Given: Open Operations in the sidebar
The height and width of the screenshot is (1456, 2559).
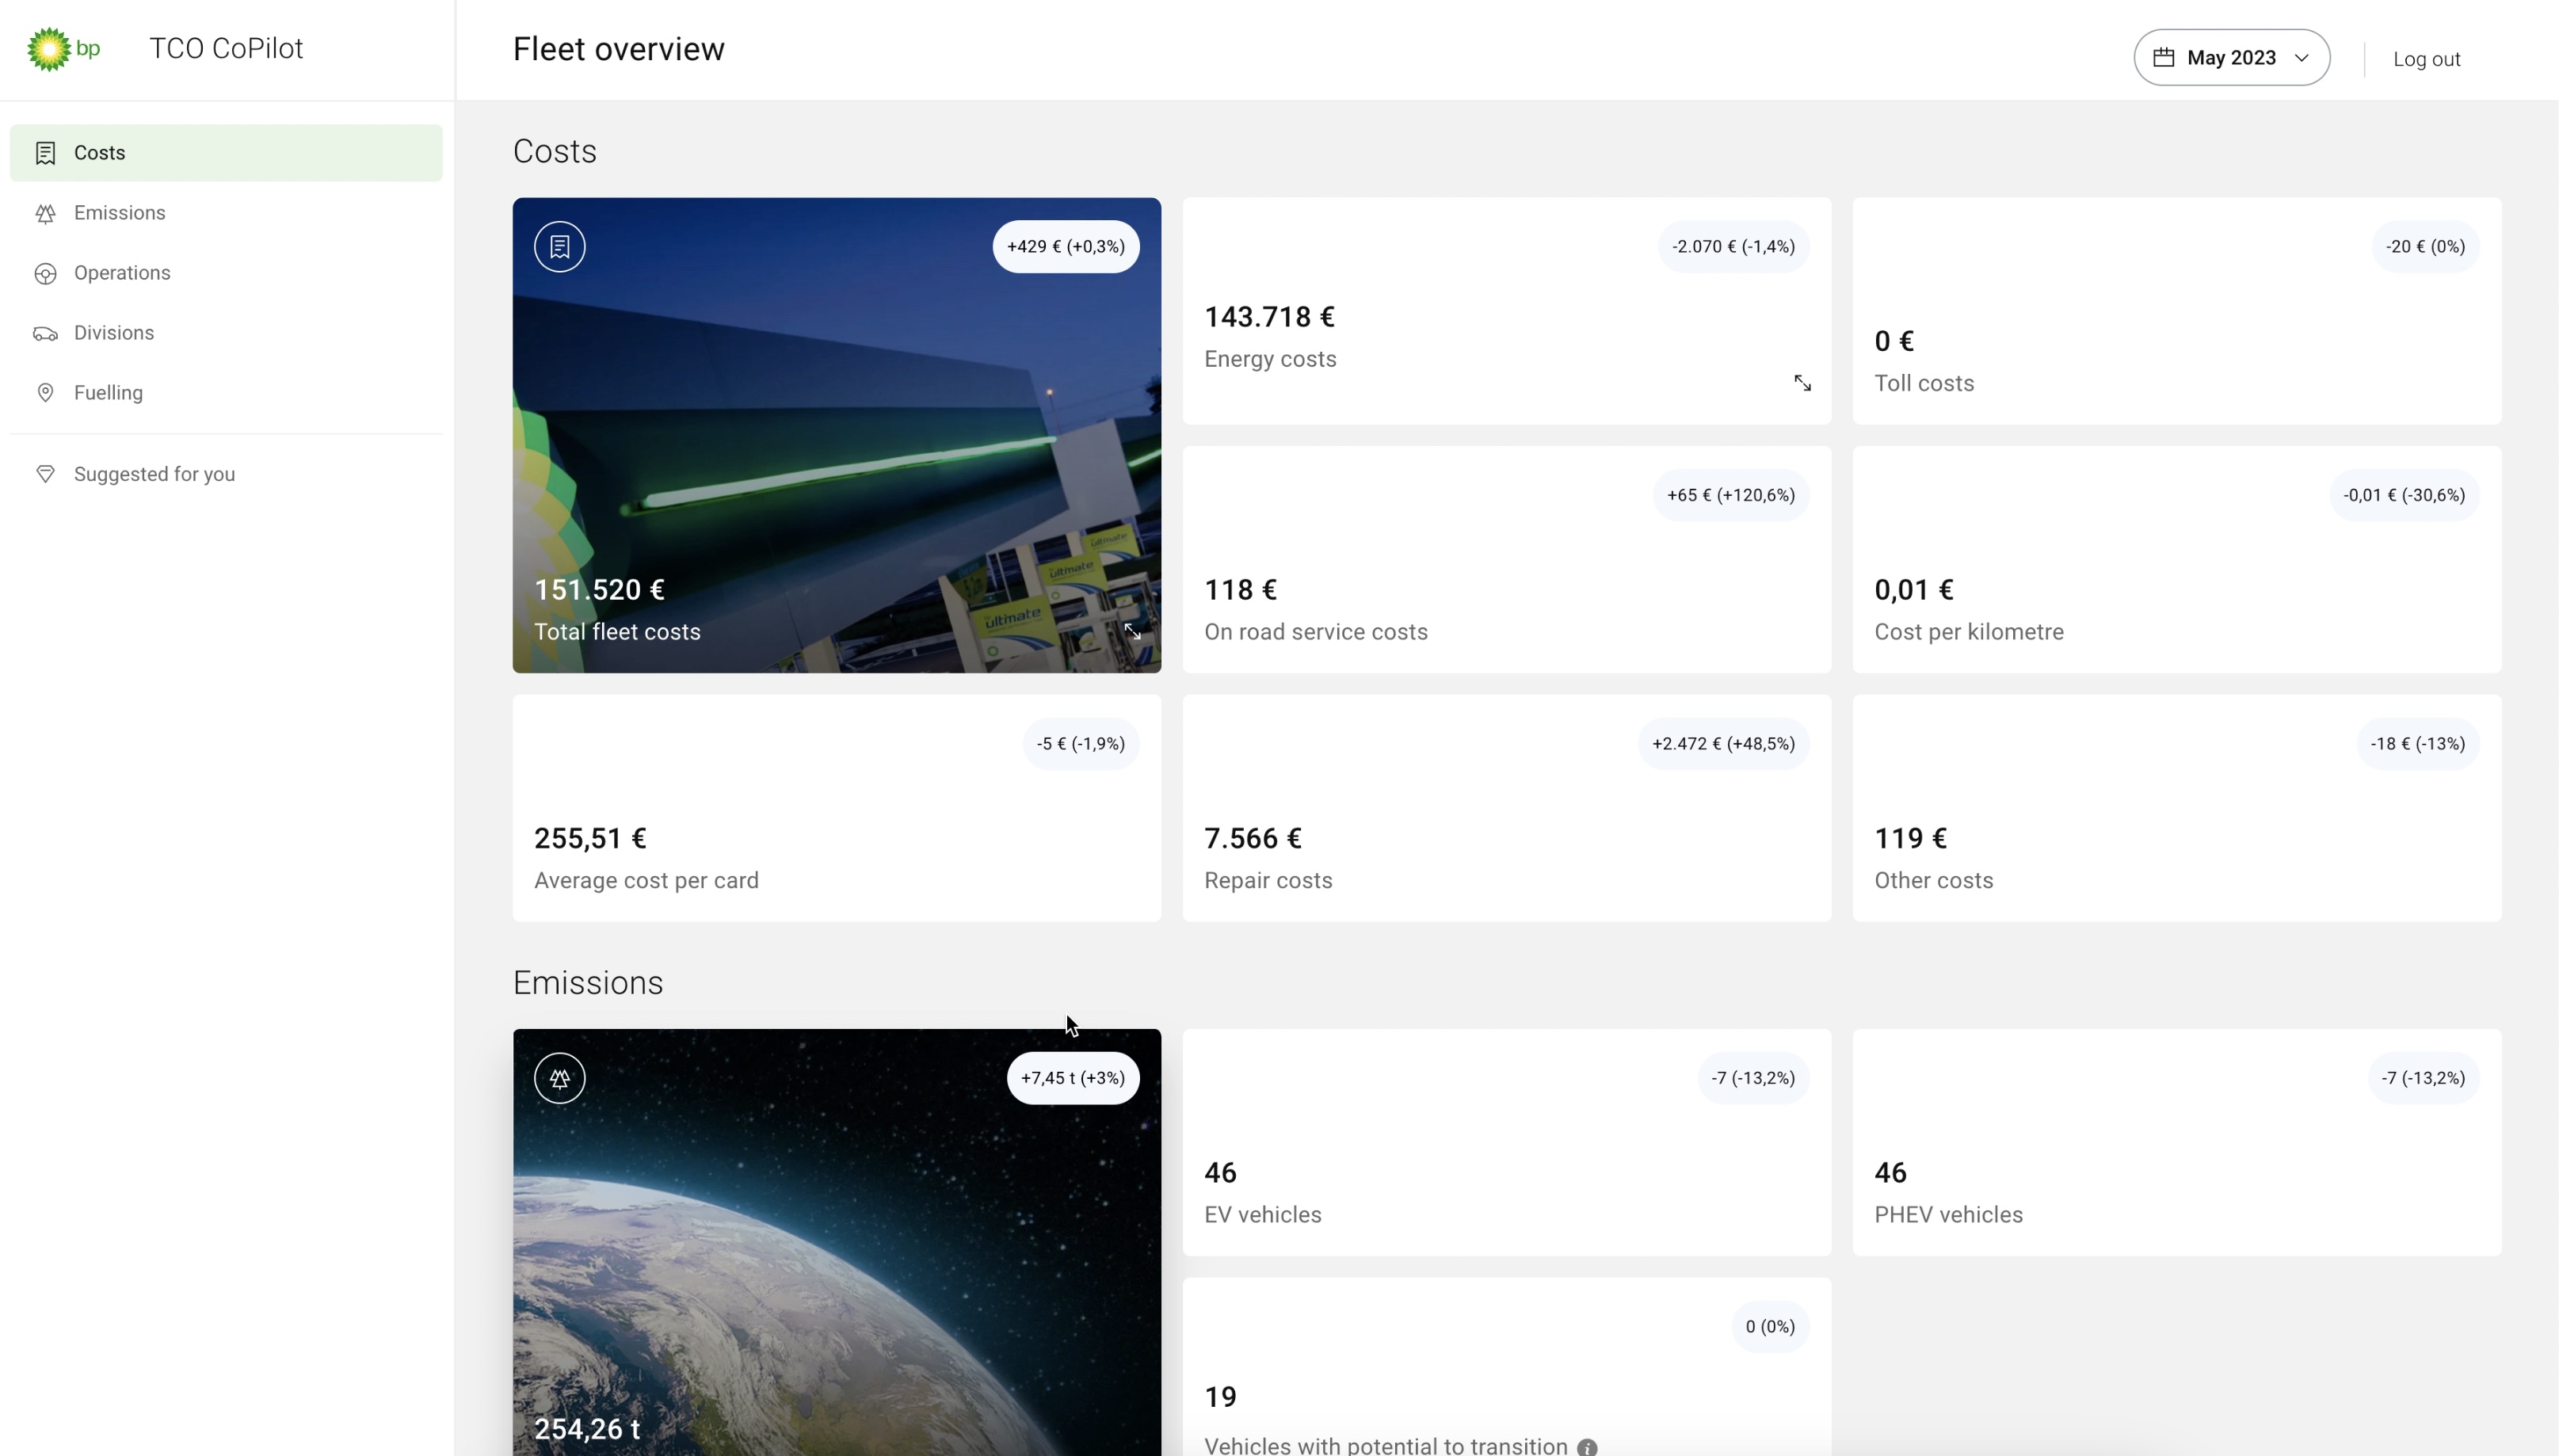Looking at the screenshot, I should [x=226, y=273].
